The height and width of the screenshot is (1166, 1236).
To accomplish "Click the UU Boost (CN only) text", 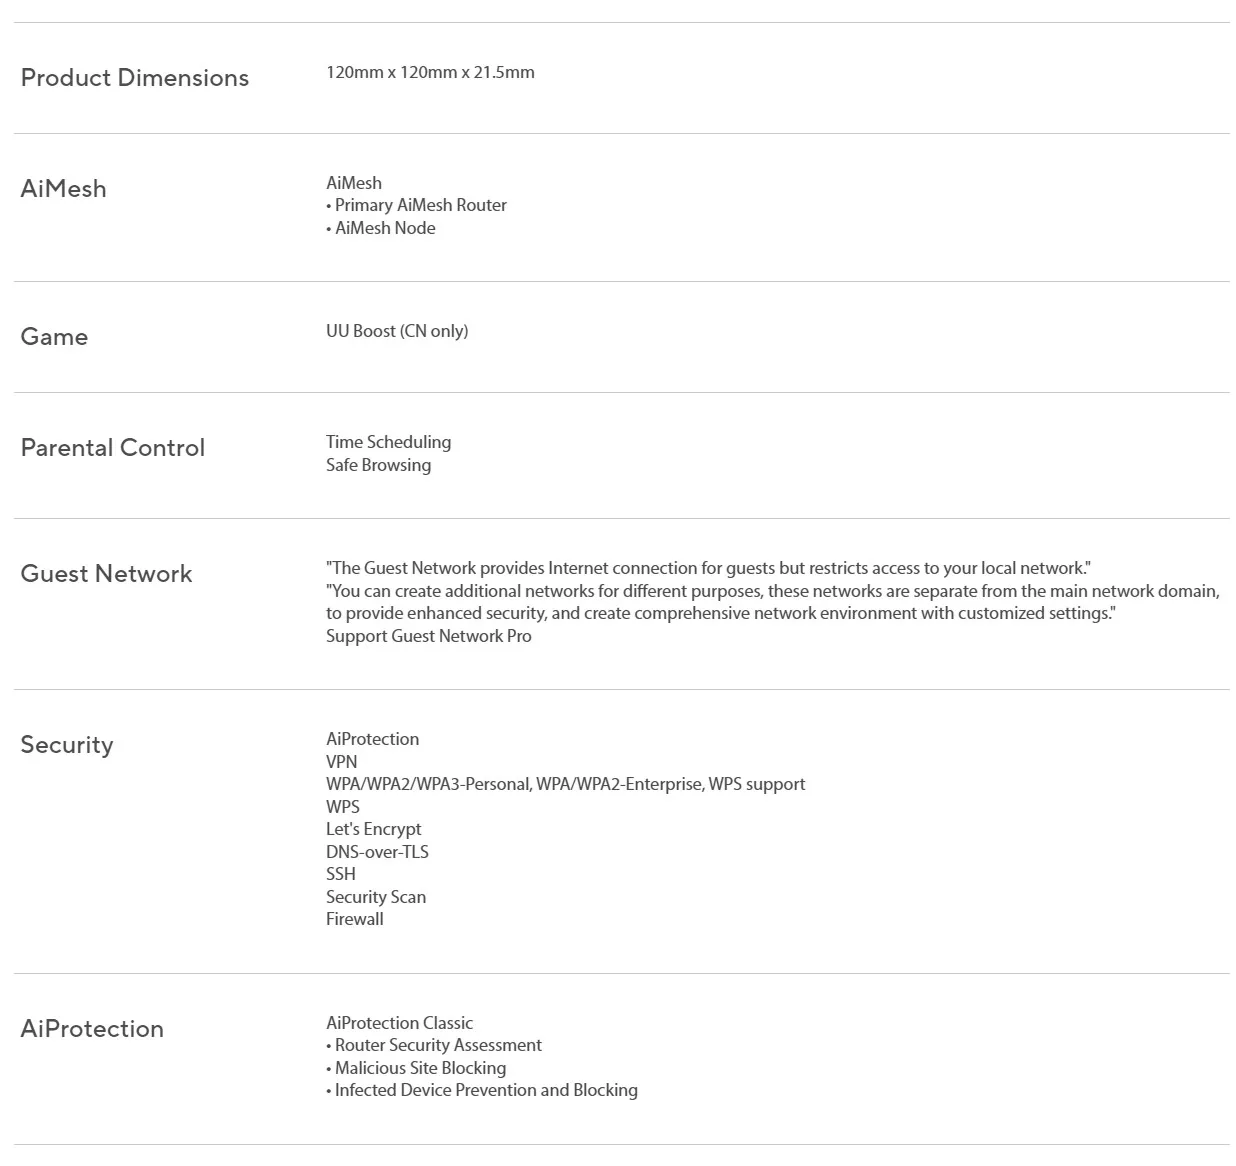I will pos(397,331).
